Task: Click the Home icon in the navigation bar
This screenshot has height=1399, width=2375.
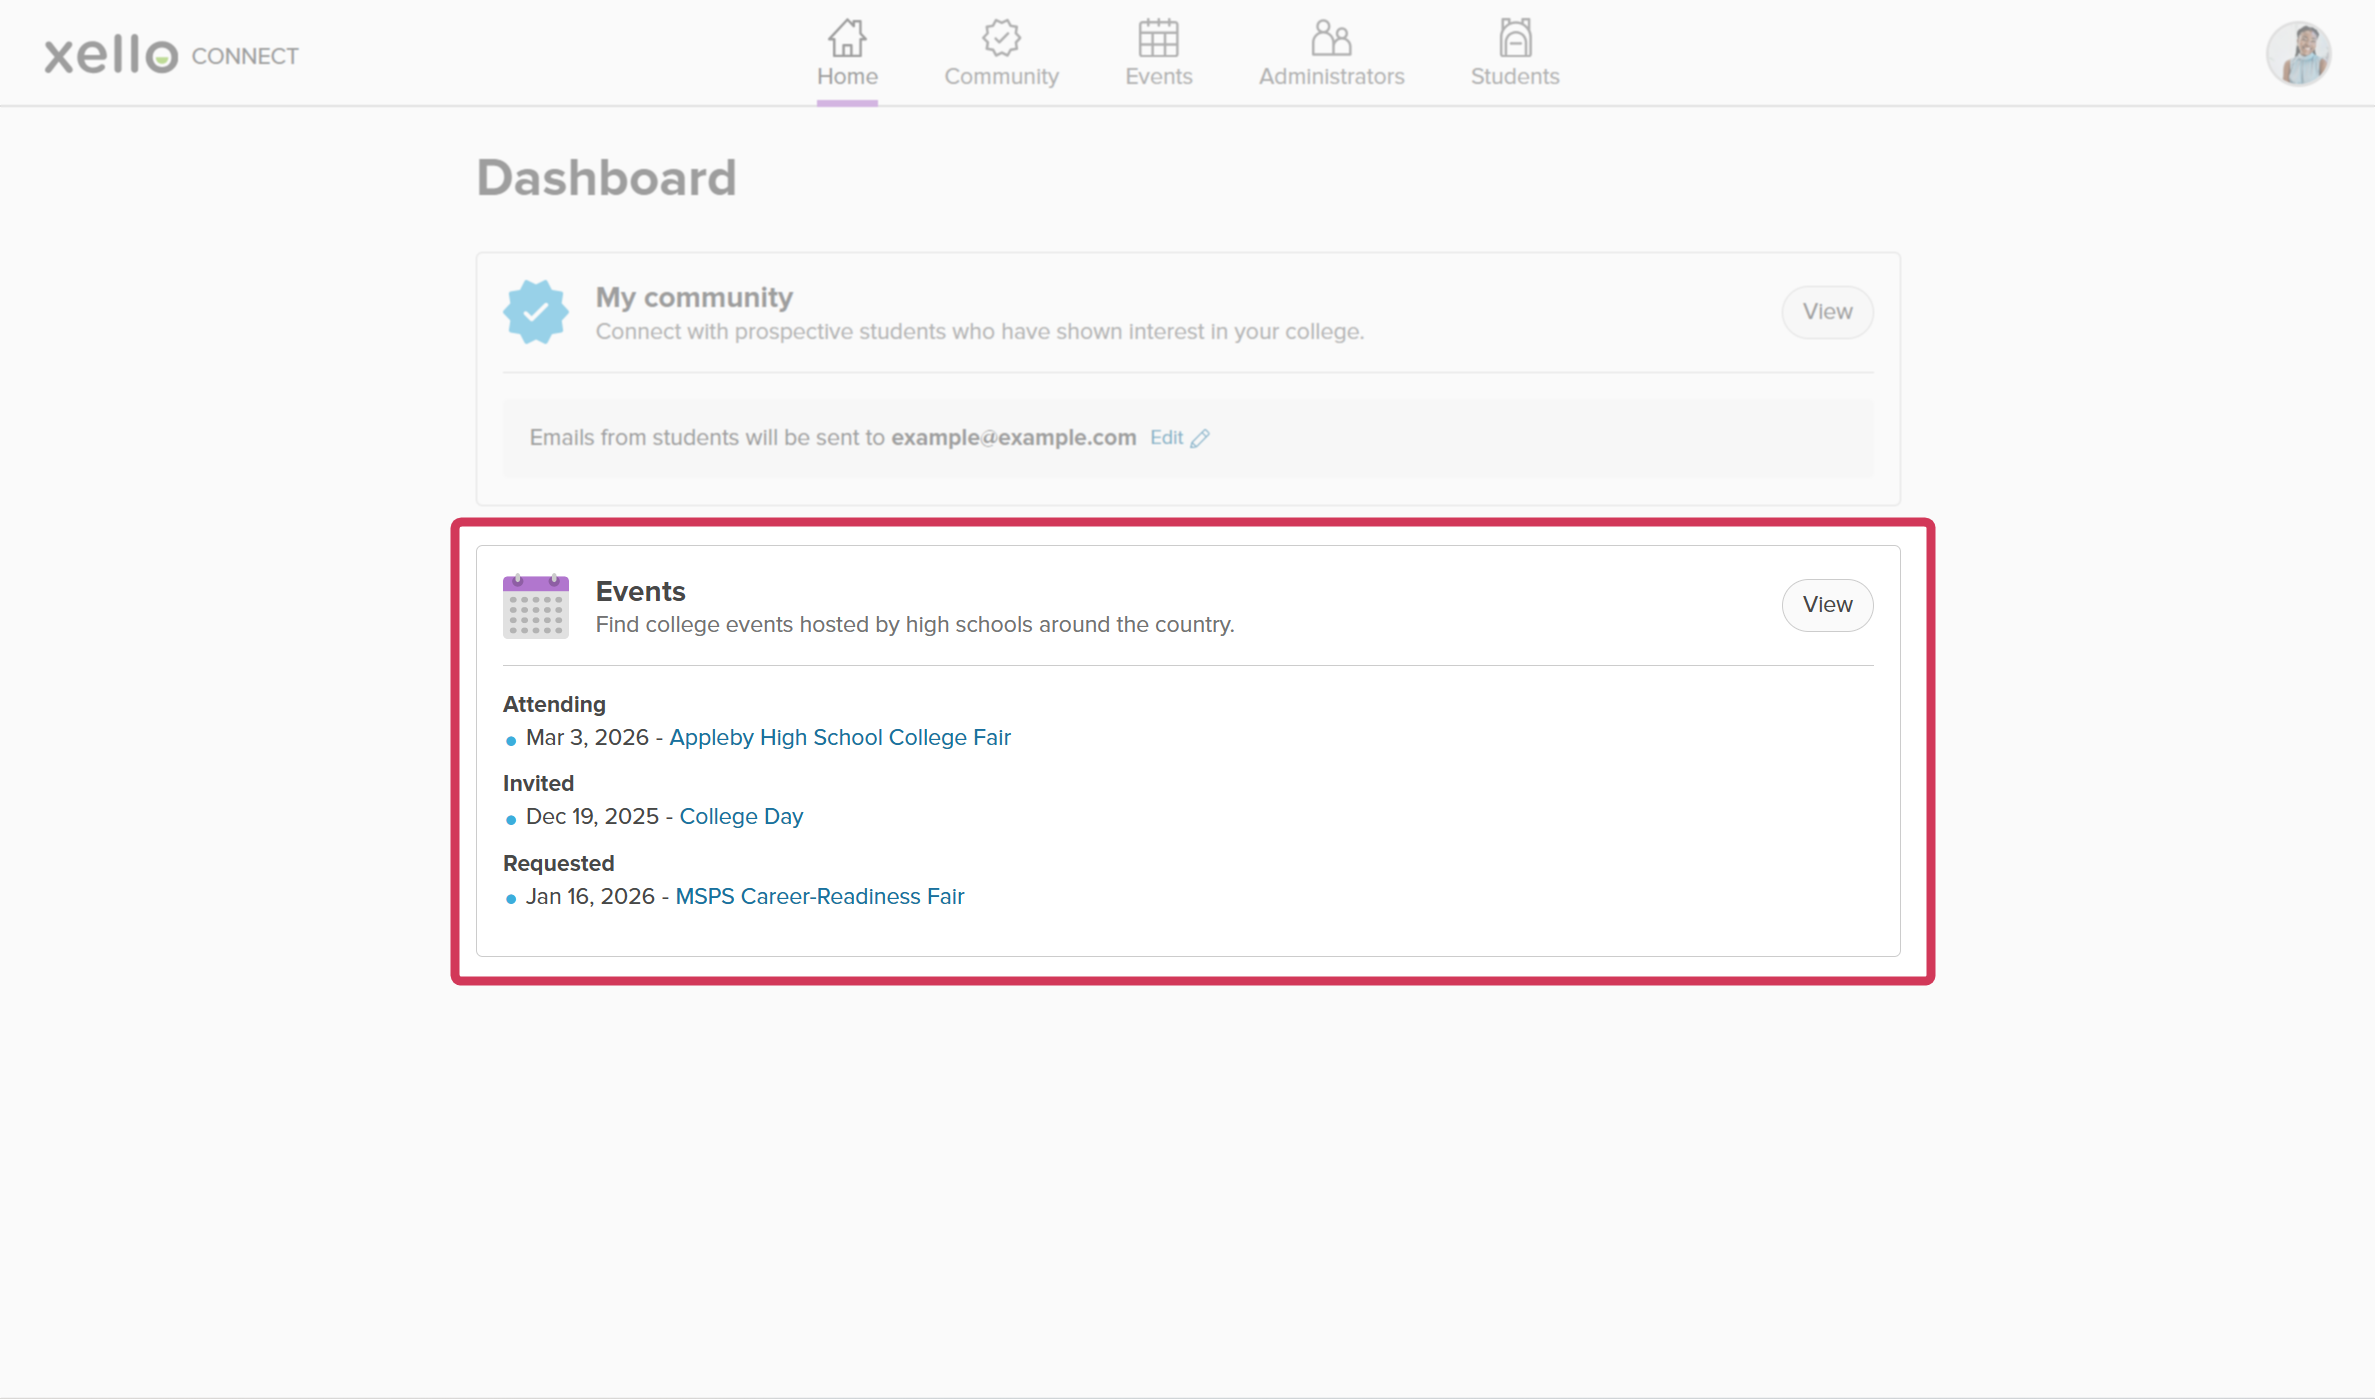Action: [x=847, y=38]
